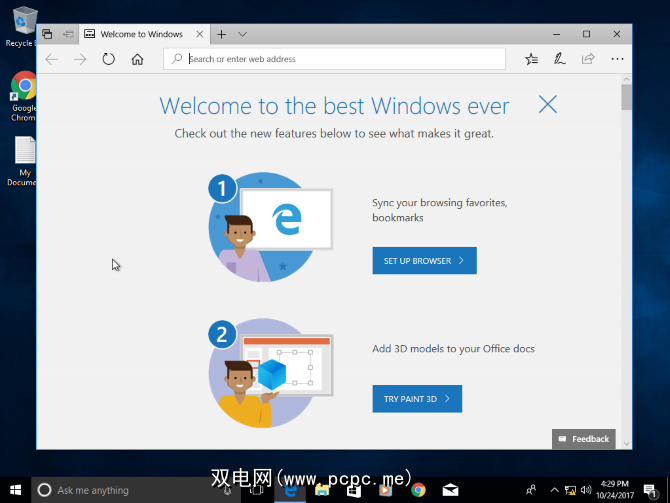Focus the search or web address box
670x503 pixels.
334,59
